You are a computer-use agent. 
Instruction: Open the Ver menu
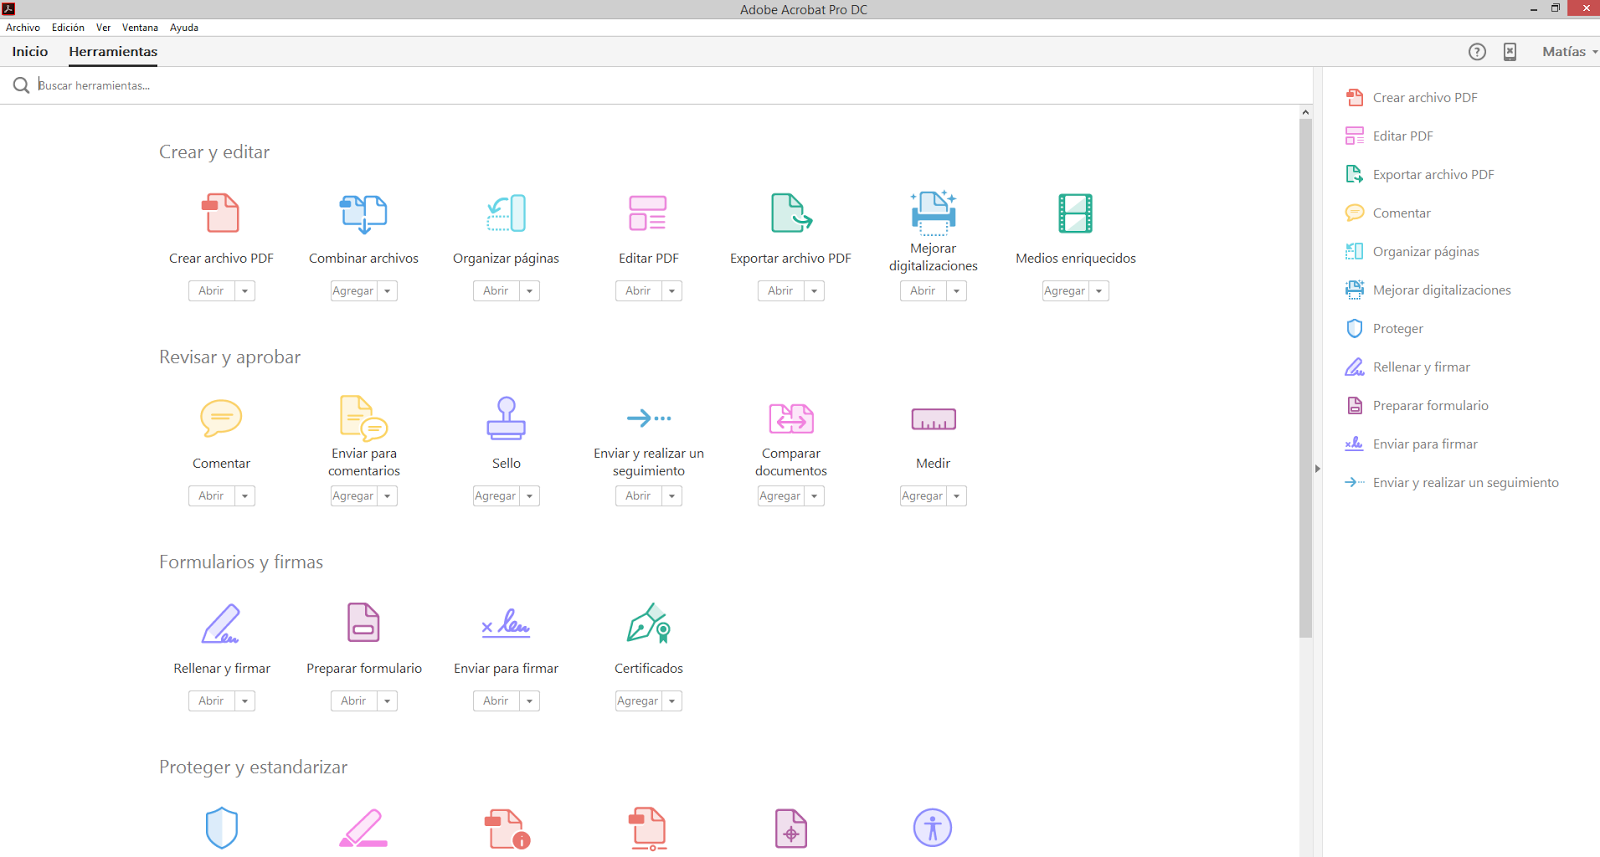(103, 28)
